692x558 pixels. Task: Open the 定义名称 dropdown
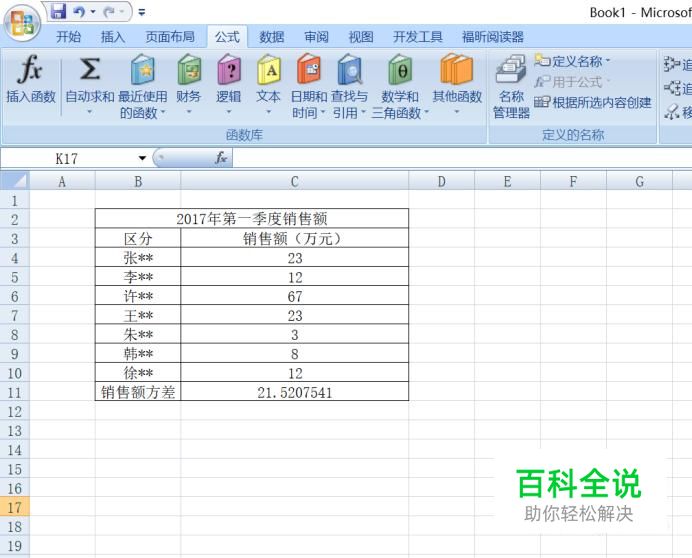[572, 61]
